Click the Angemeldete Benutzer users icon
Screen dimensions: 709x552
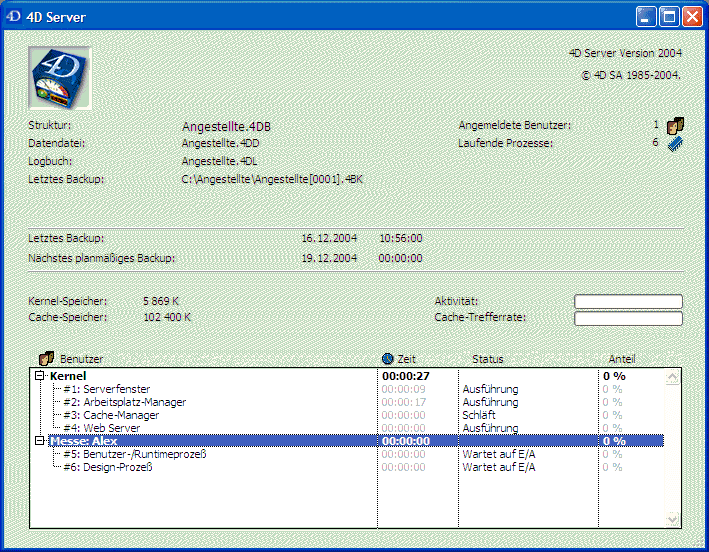675,126
